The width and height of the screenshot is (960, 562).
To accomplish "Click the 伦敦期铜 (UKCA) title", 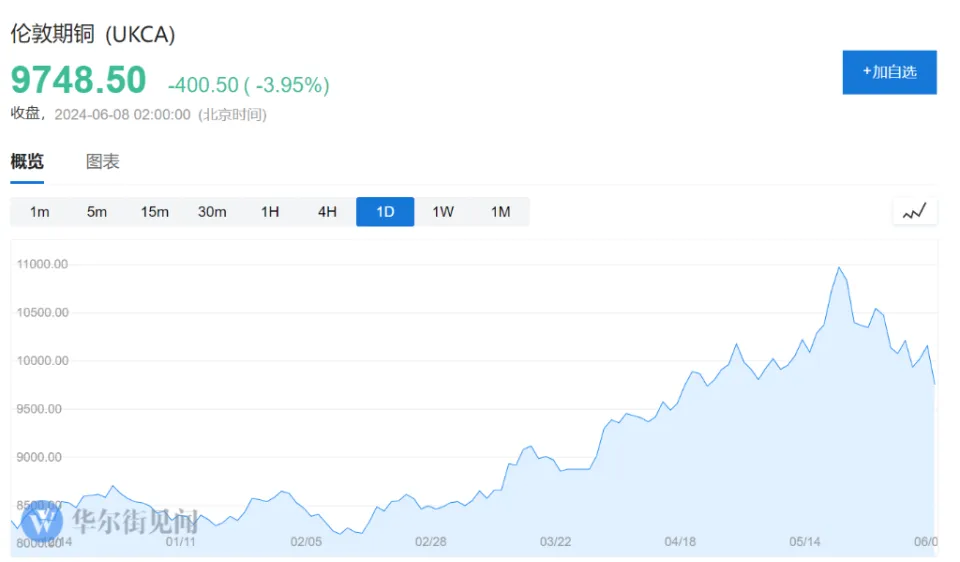I will tap(93, 34).
